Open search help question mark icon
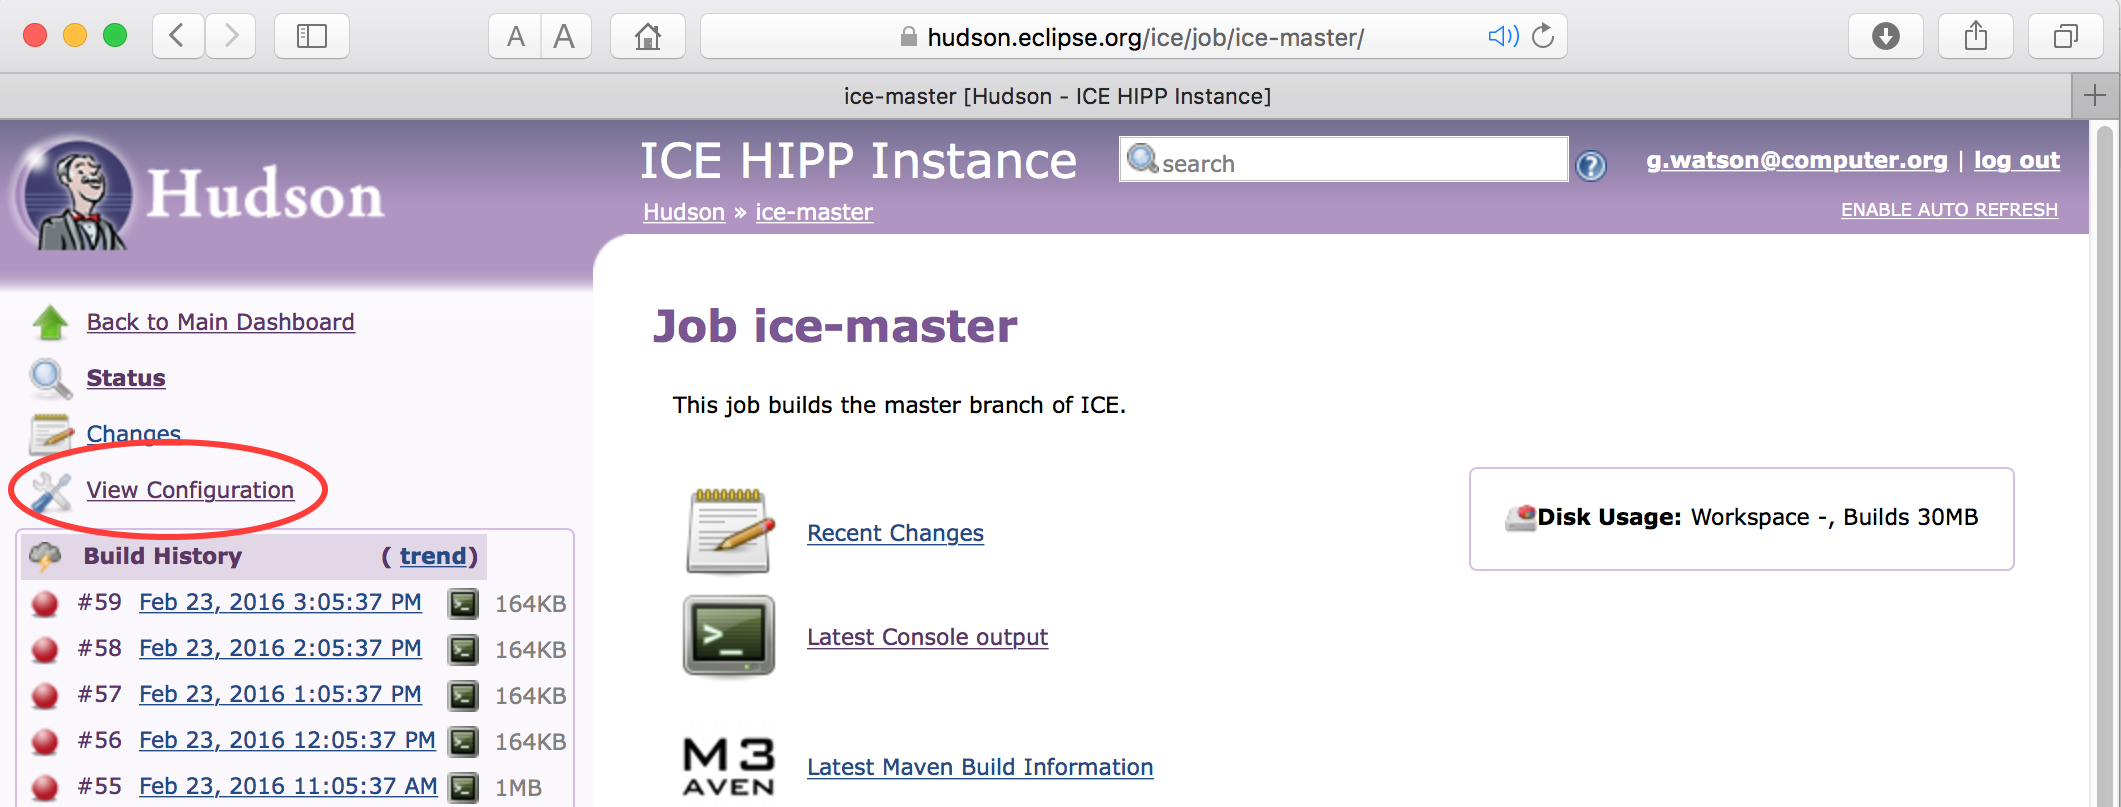Image resolution: width=2121 pixels, height=807 pixels. pos(1591,165)
